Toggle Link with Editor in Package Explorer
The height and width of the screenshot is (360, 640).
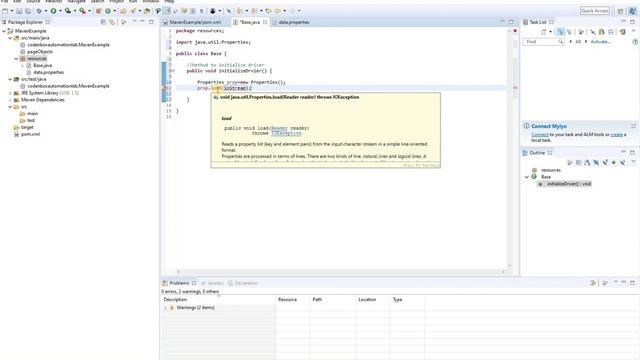(x=111, y=22)
